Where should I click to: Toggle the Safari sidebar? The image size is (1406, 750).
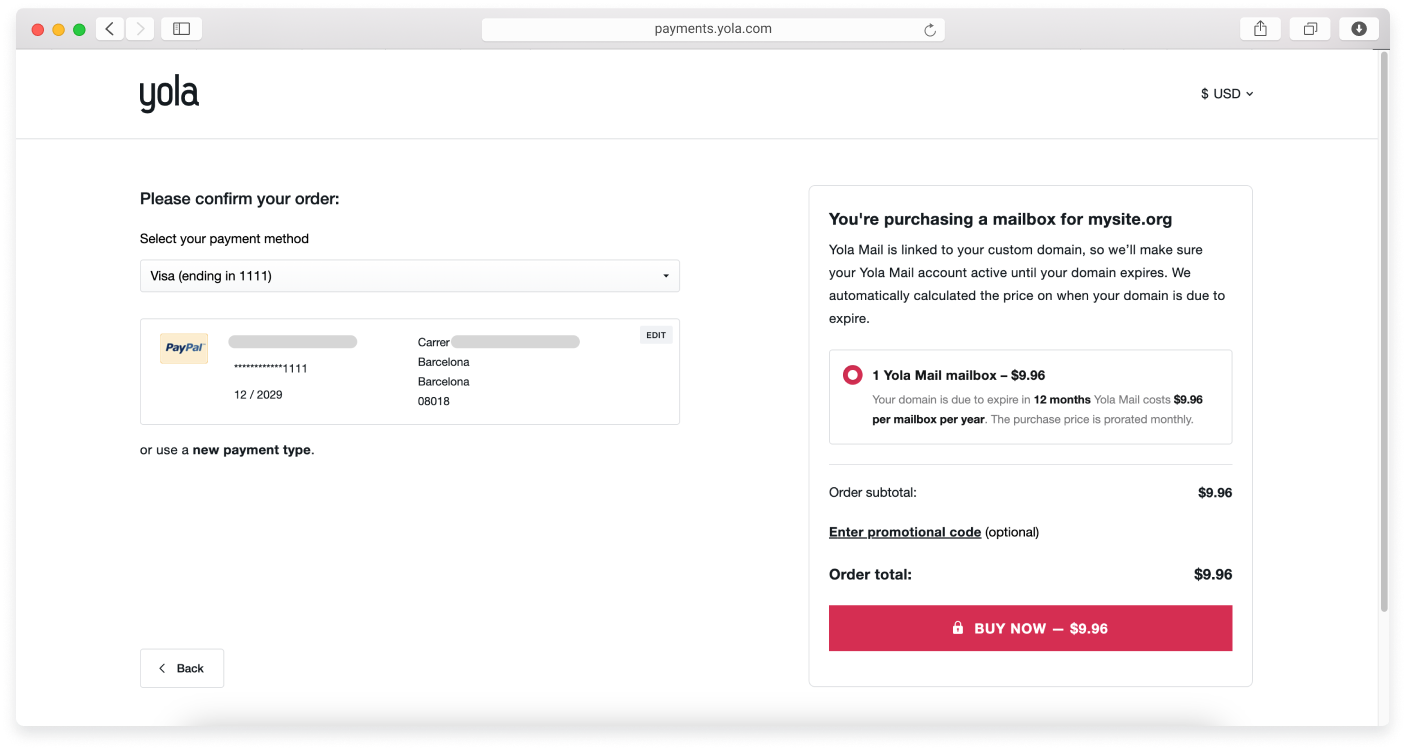coord(181,29)
